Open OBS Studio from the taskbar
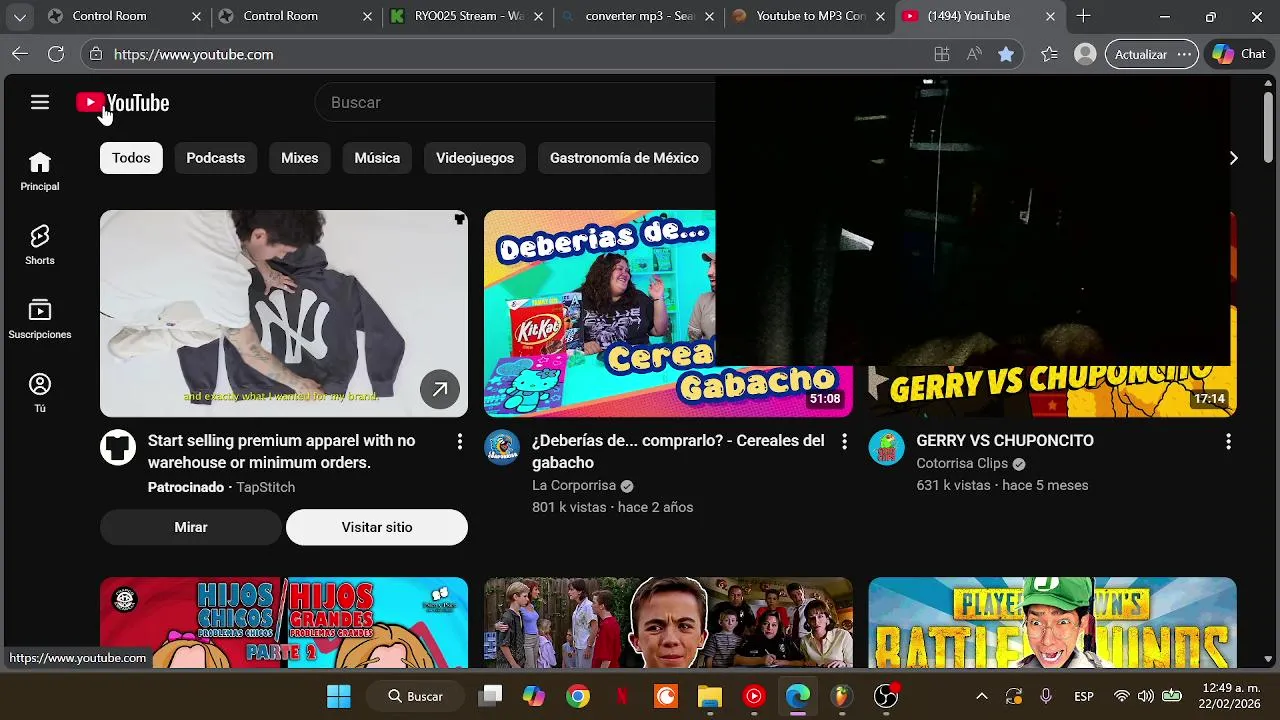 click(x=886, y=696)
